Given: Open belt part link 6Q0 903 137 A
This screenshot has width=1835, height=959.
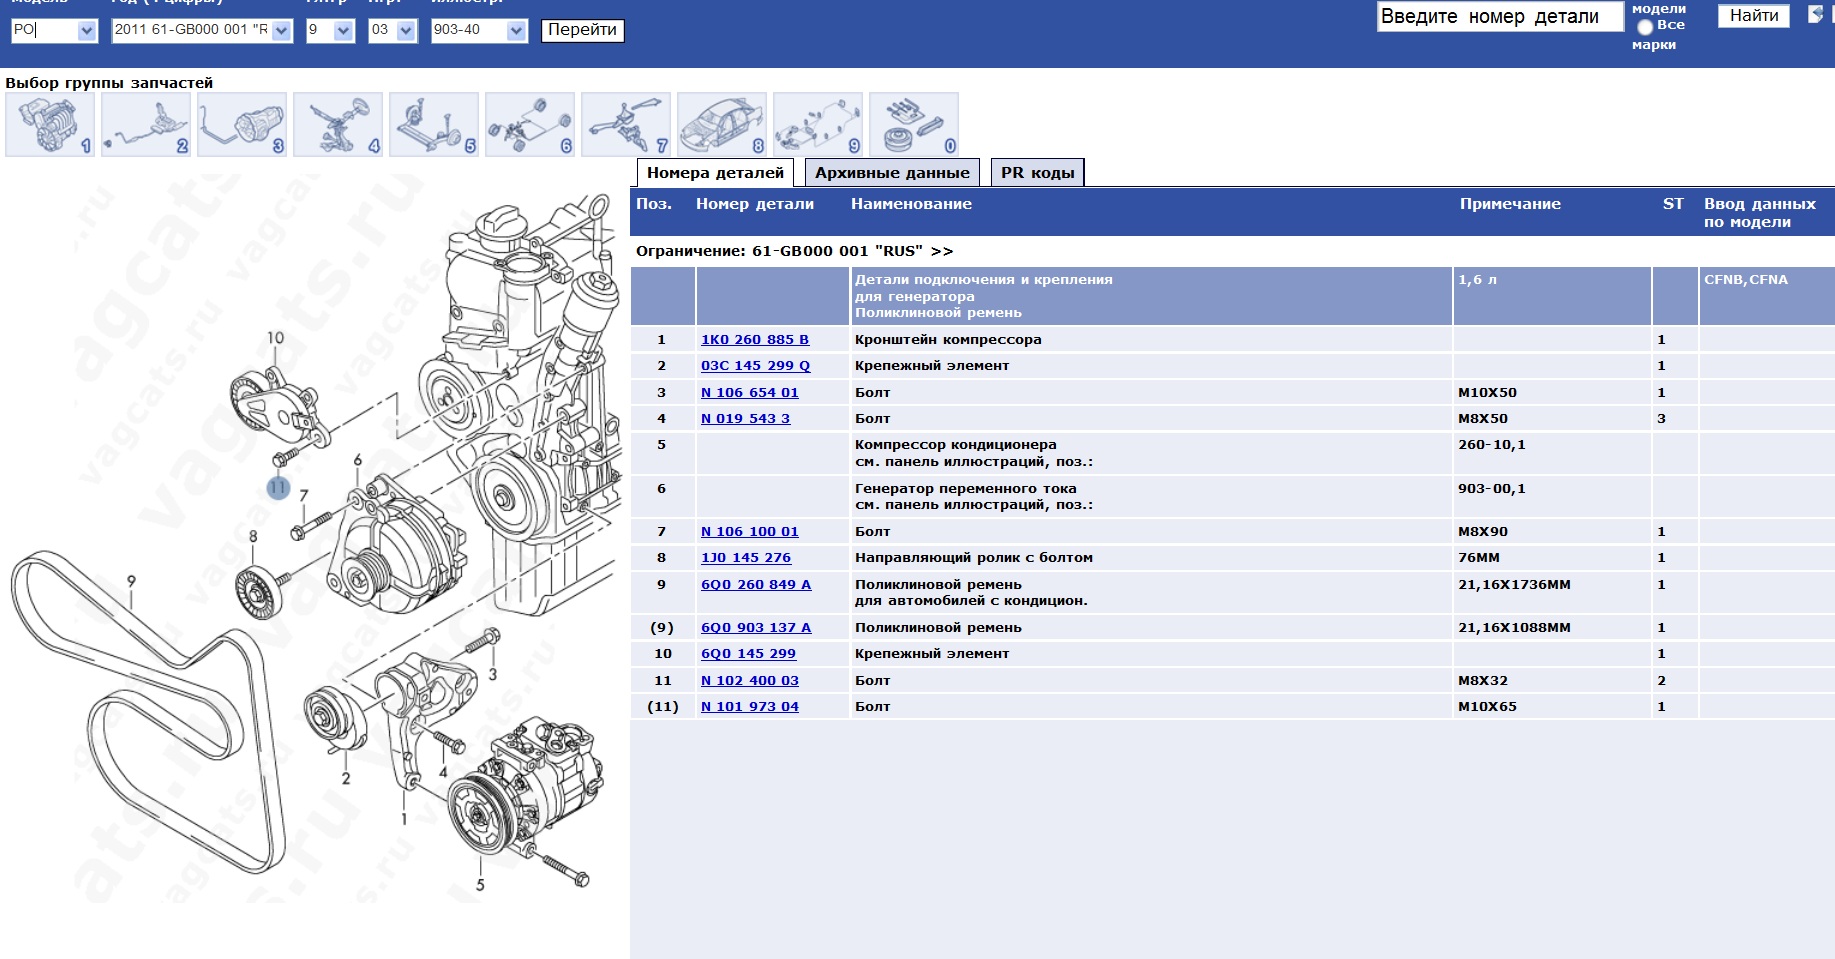Looking at the screenshot, I should 756,628.
